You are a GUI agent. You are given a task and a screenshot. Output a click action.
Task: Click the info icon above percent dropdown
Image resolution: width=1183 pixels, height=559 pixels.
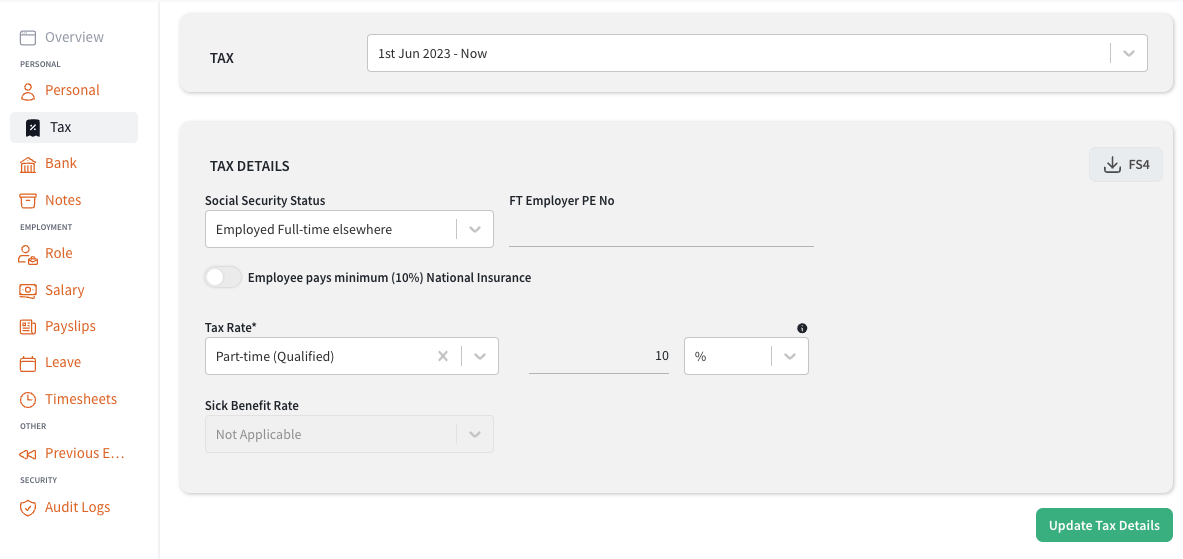802,328
